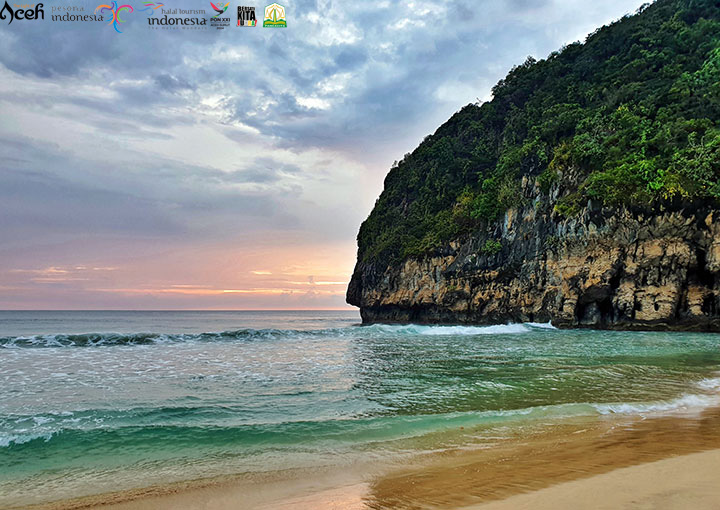Click the tip of the rocky headland
Image resolution: width=720 pixels, height=510 pixels.
354,292
